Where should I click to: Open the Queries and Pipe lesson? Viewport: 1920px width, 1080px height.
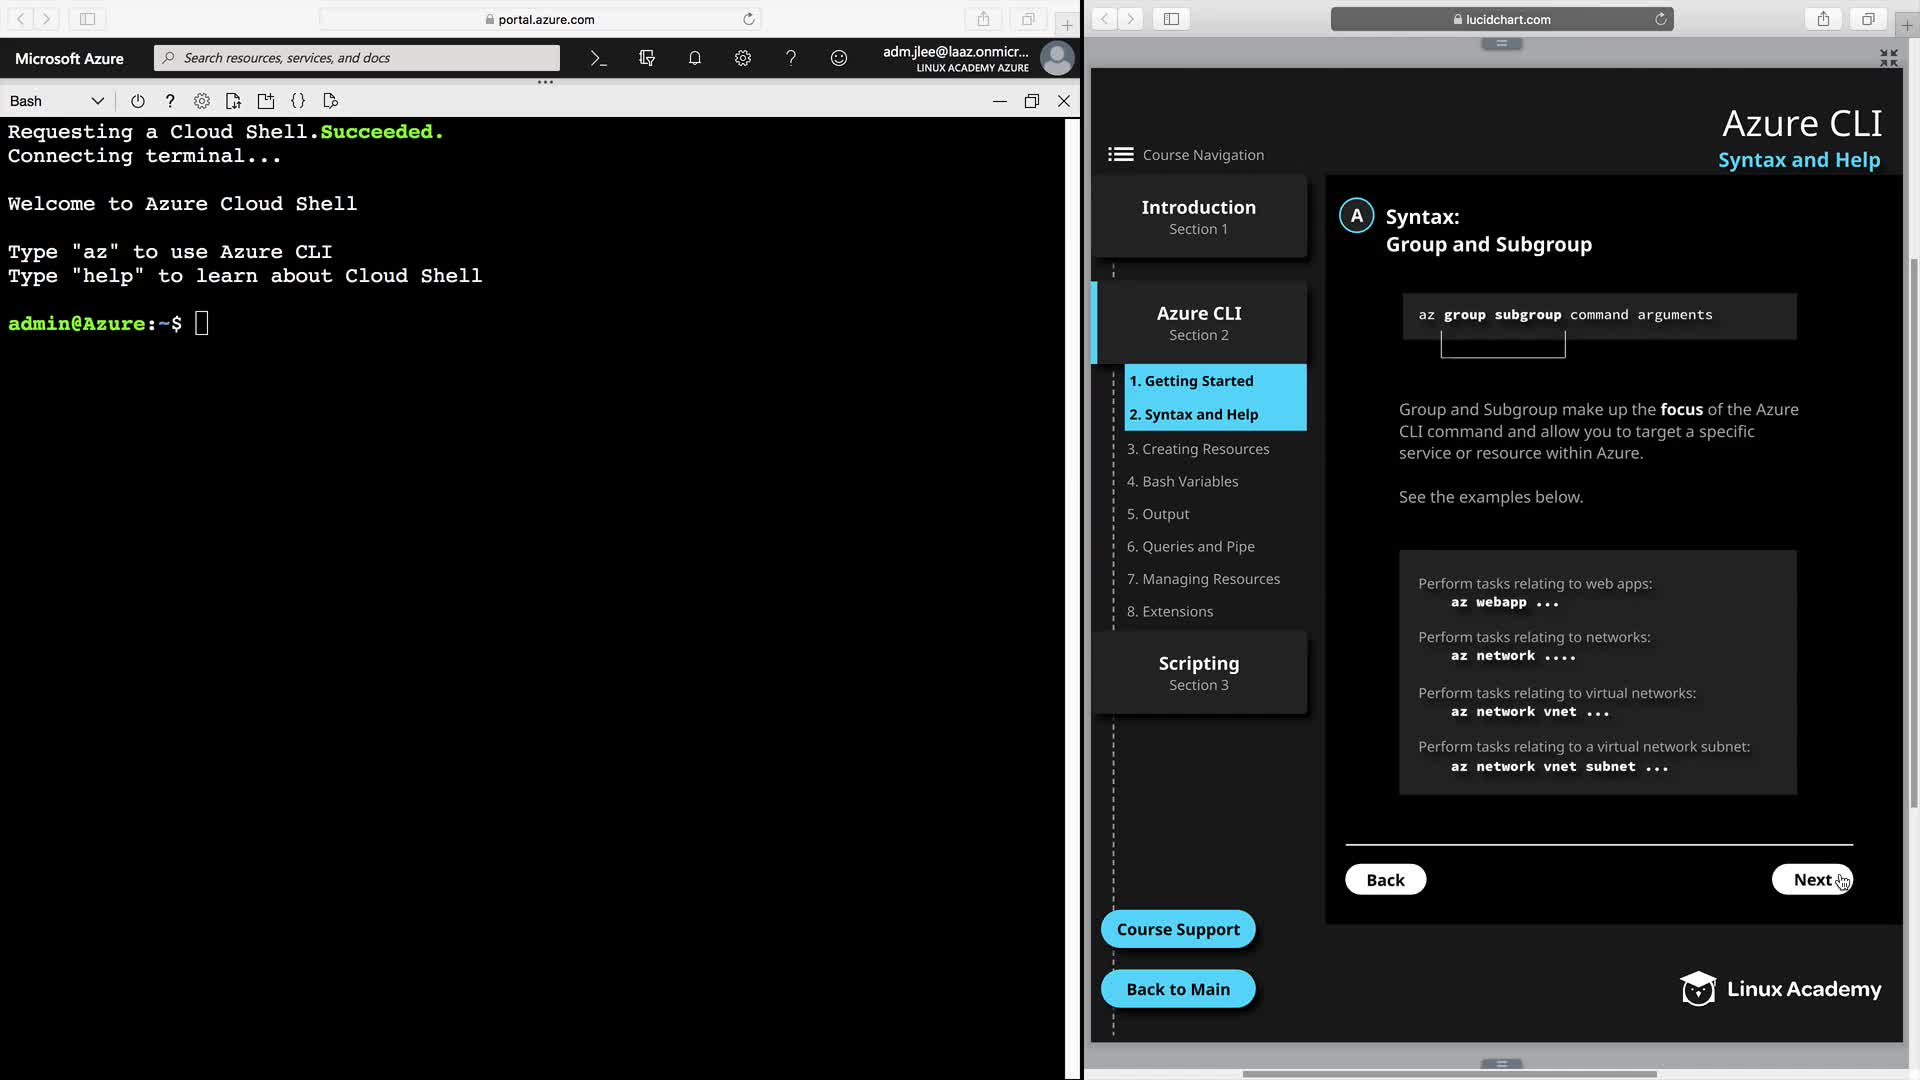pos(1190,546)
